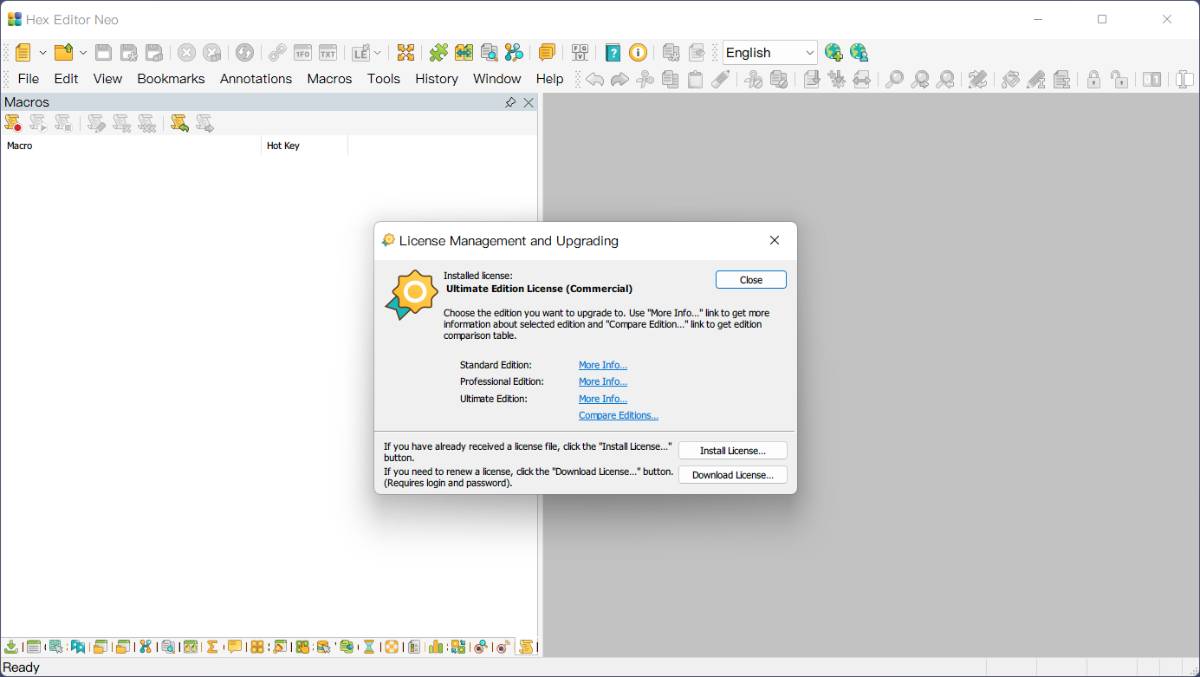The height and width of the screenshot is (677, 1200).
Task: Click the globe with green plus icon
Action: click(834, 53)
